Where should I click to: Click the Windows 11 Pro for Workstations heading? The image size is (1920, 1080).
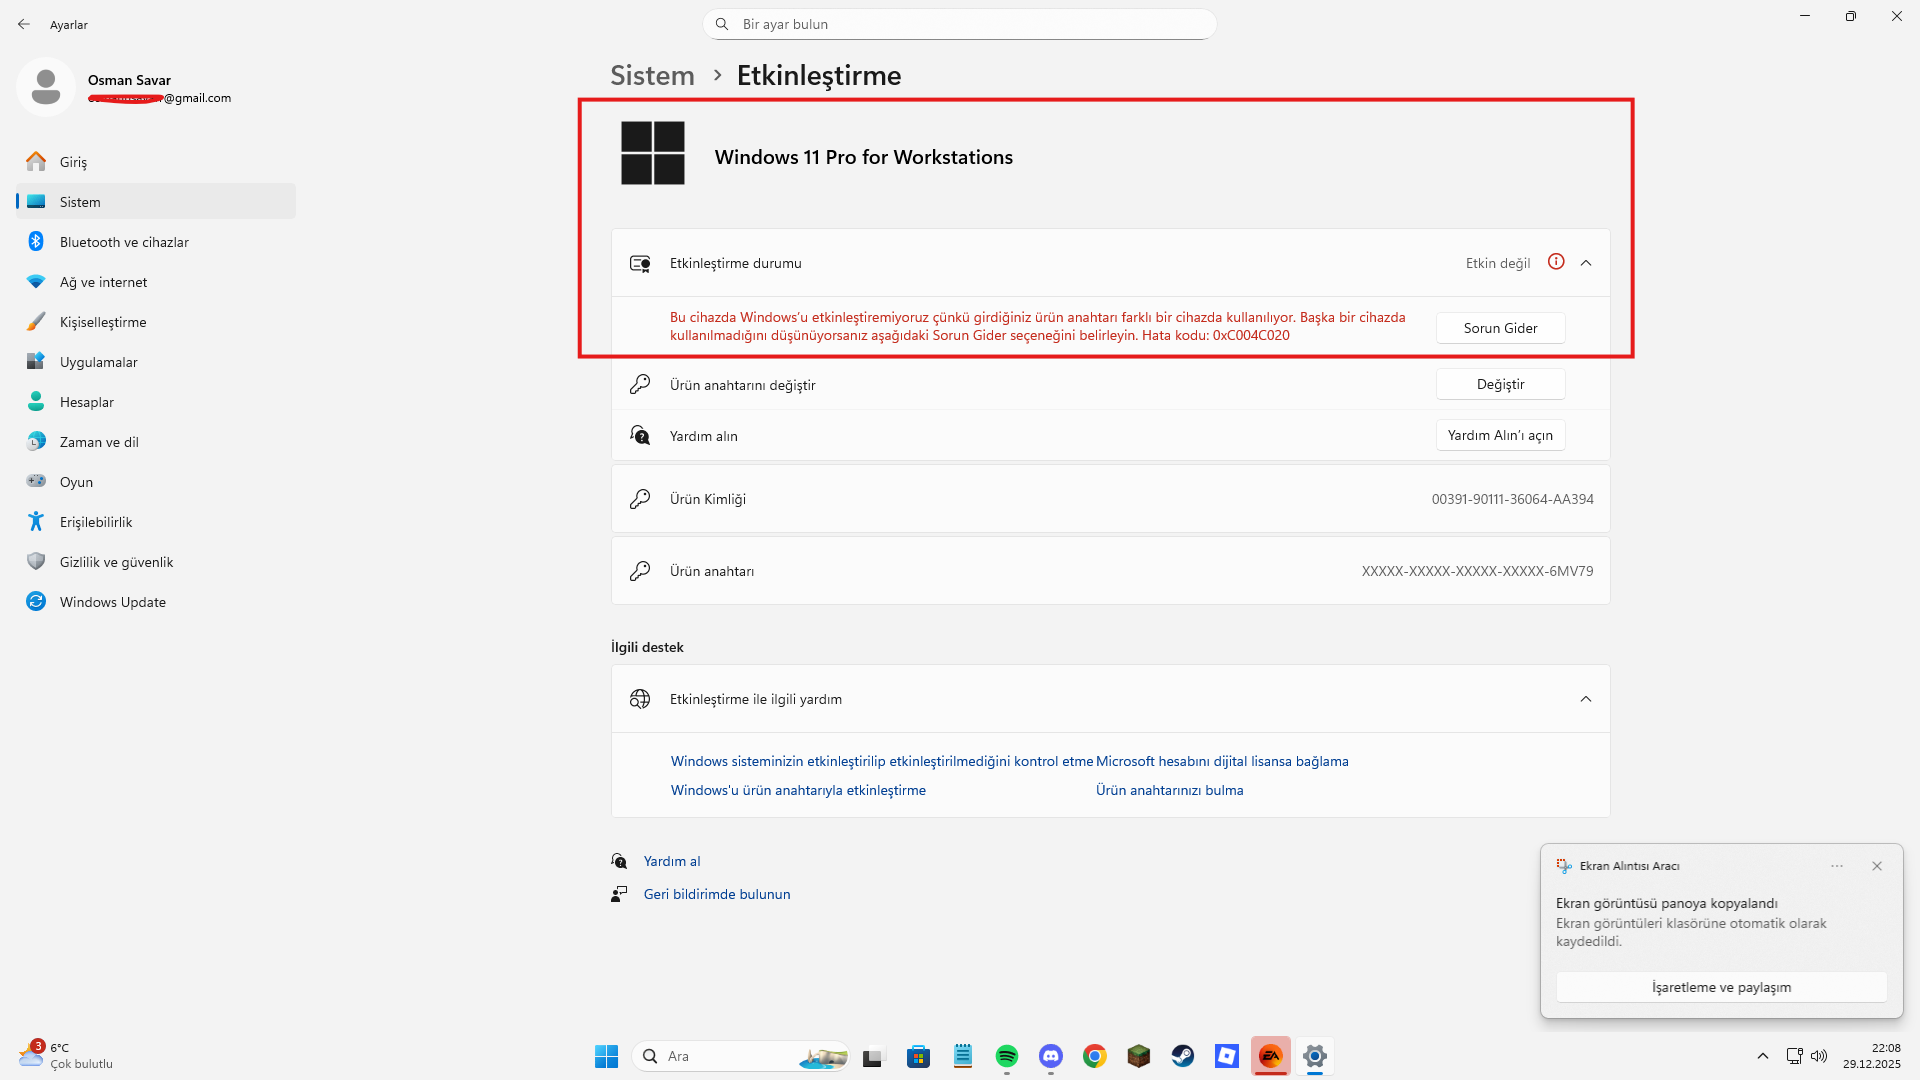pyautogui.click(x=864, y=157)
